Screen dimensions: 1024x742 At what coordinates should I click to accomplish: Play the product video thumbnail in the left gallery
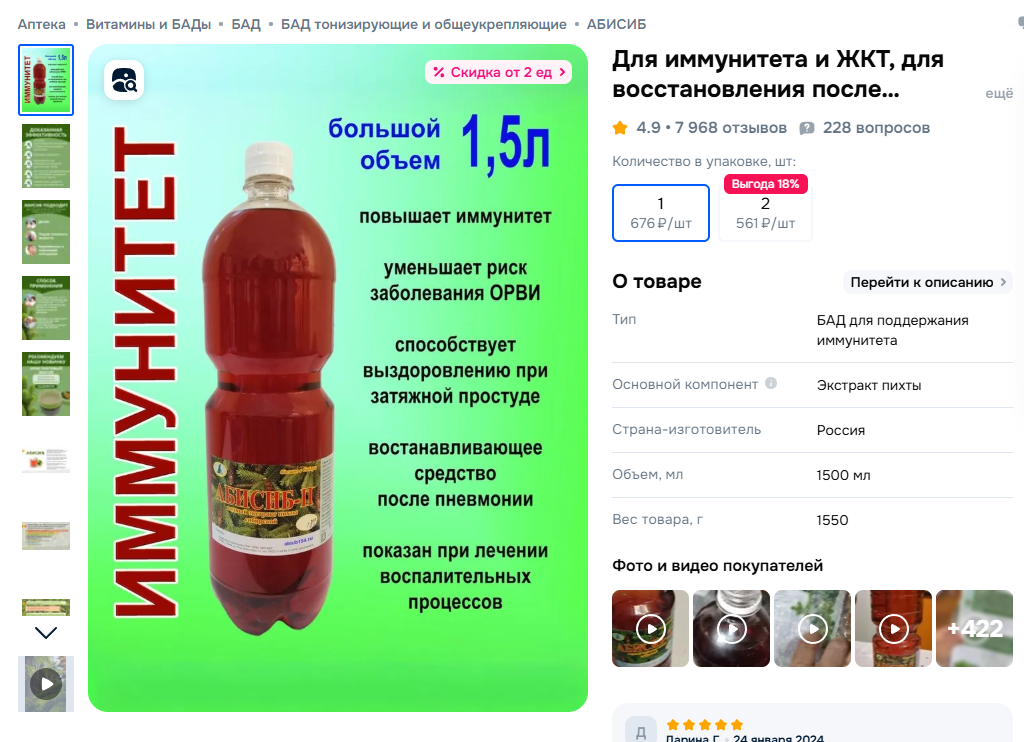pyautogui.click(x=46, y=684)
